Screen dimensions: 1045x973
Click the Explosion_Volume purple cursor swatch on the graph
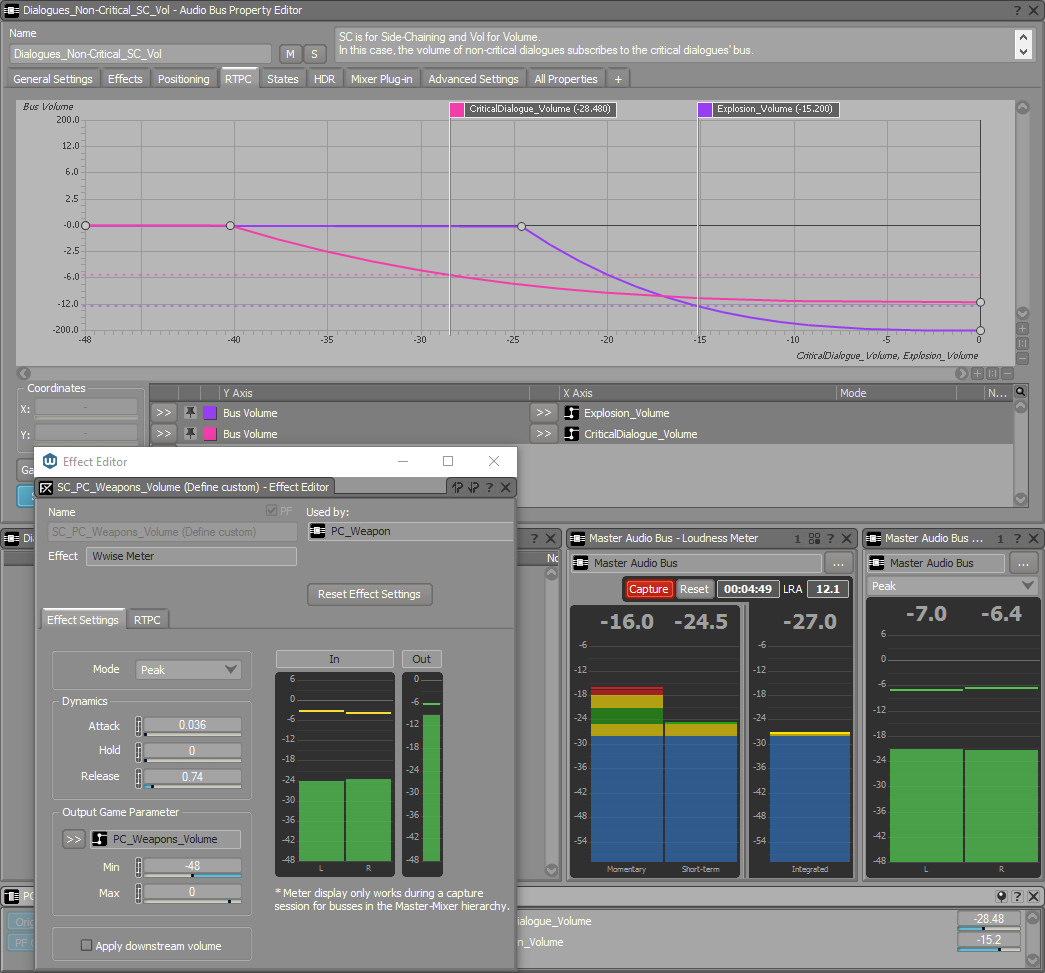point(704,109)
